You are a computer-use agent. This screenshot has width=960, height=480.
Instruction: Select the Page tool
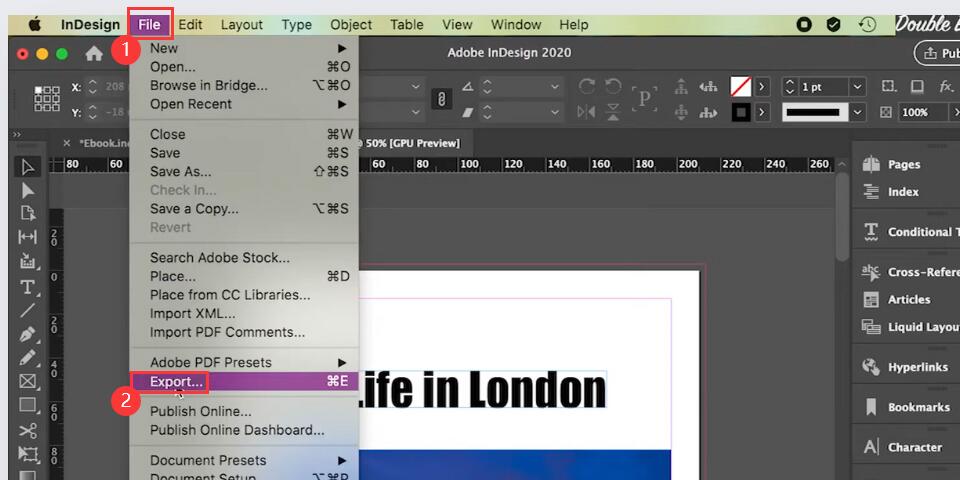pyautogui.click(x=28, y=213)
